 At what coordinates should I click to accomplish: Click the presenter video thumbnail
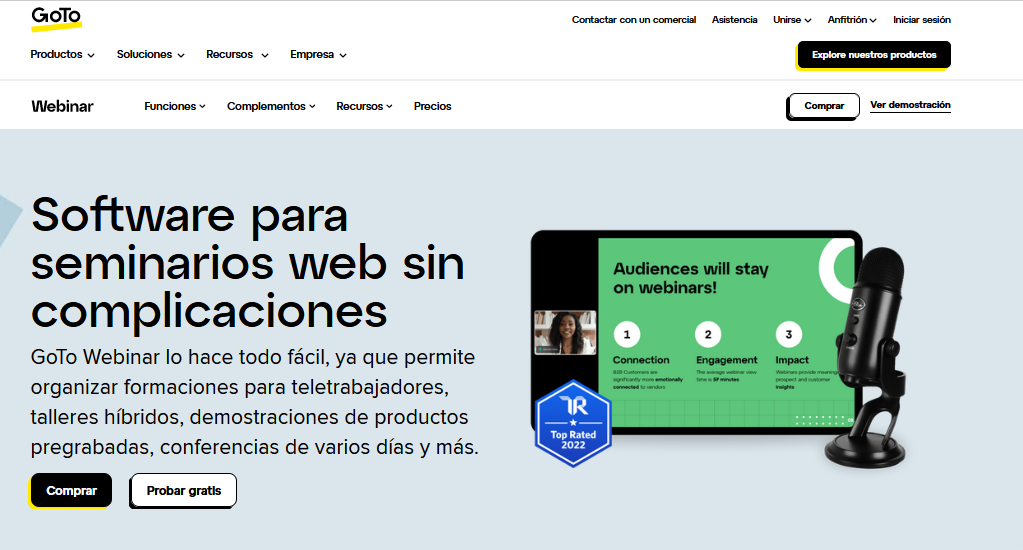tap(565, 332)
